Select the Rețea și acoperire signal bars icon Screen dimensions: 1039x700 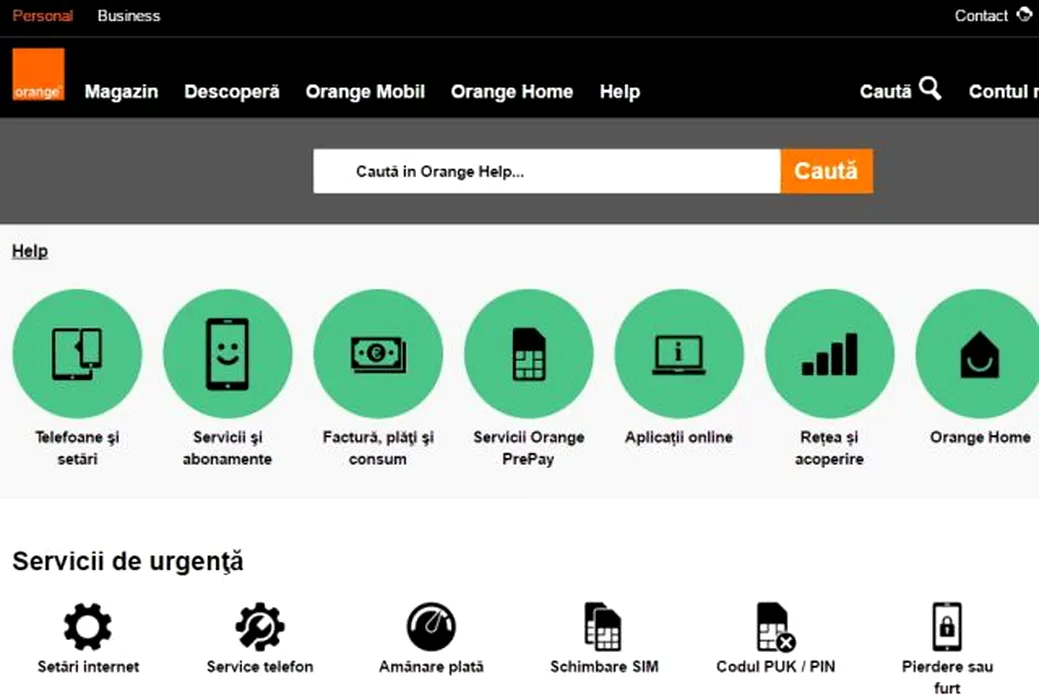click(829, 353)
